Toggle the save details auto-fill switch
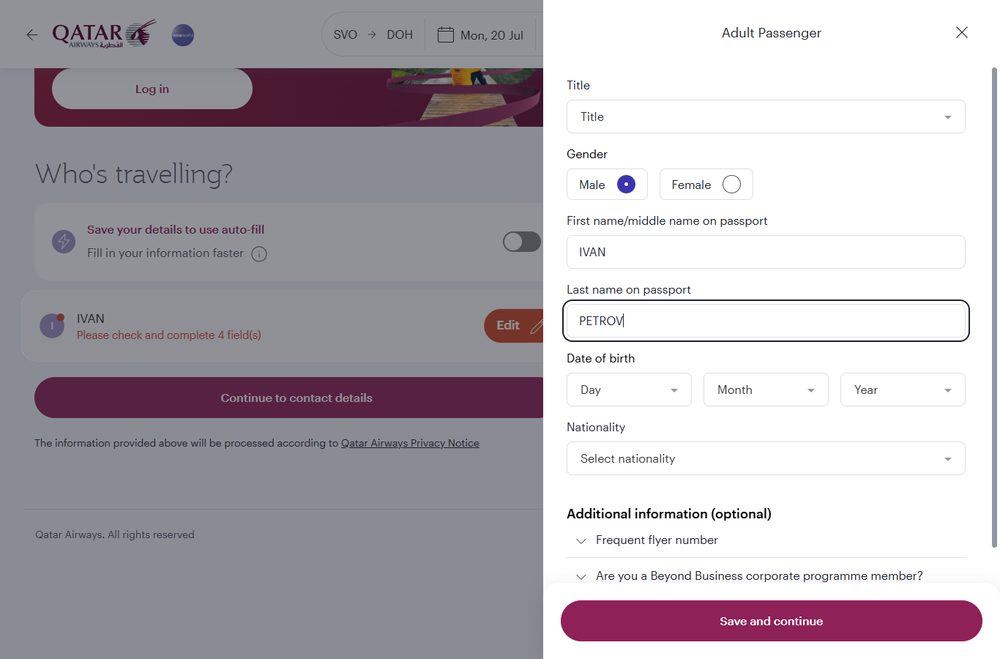 (x=522, y=242)
